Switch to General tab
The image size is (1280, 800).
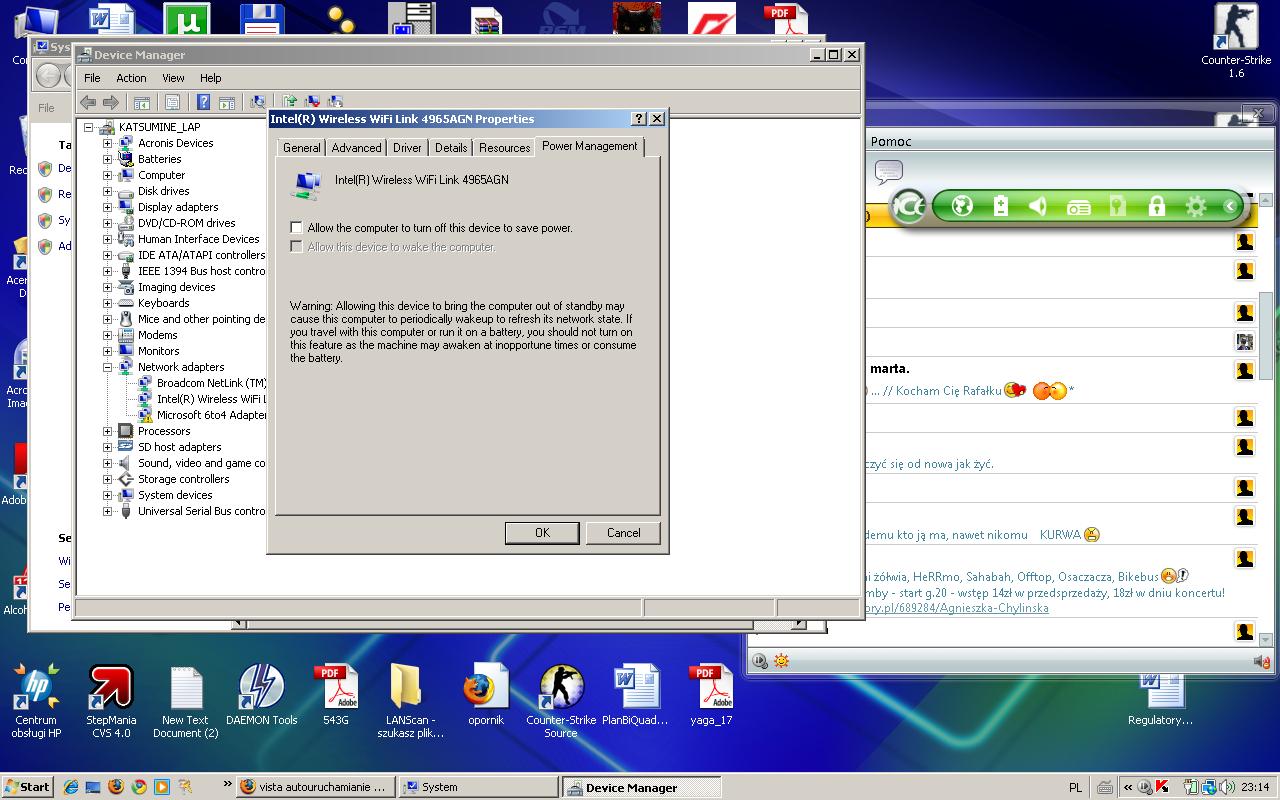point(301,148)
